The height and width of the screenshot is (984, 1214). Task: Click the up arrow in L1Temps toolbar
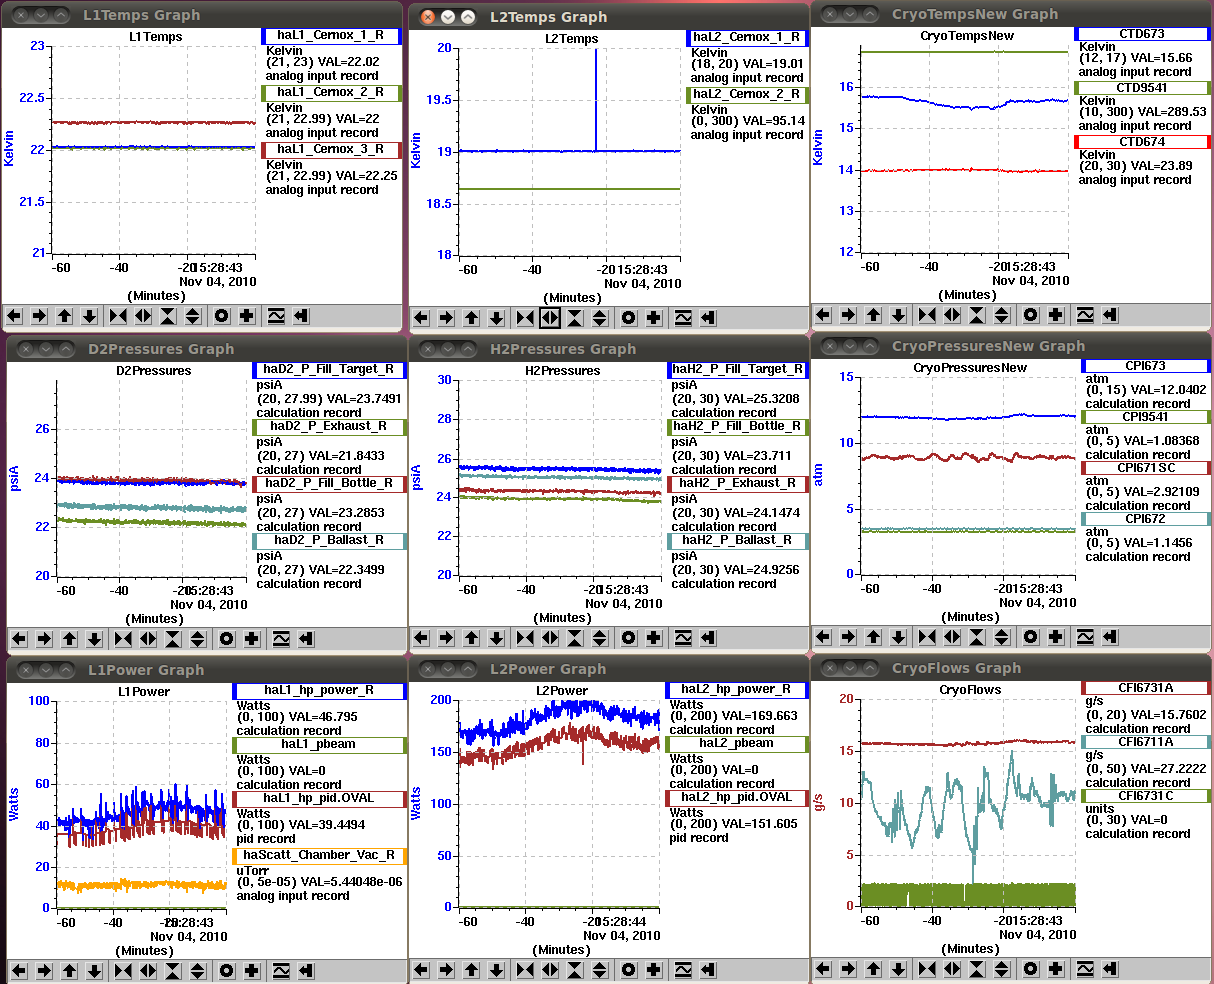pos(65,316)
